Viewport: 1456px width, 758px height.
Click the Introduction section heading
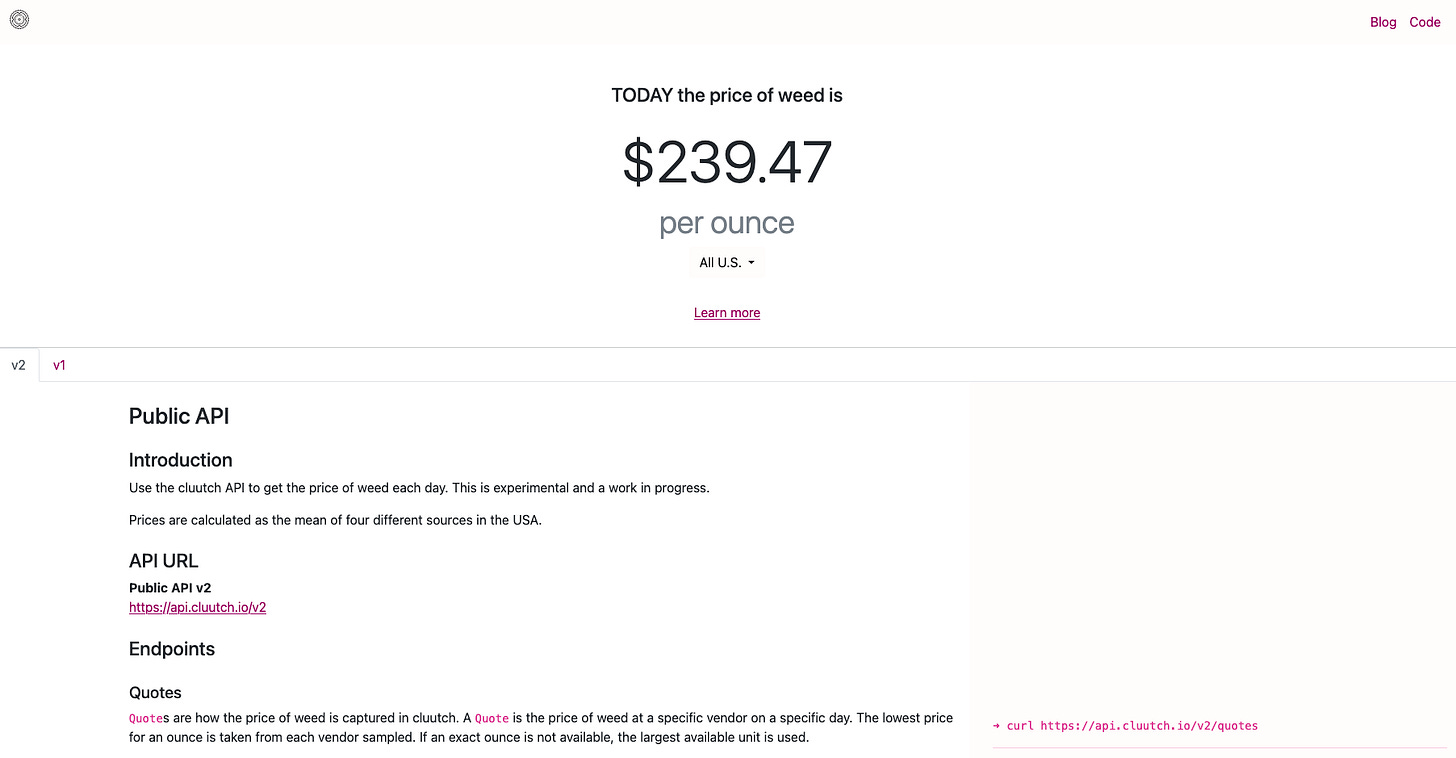click(x=180, y=460)
